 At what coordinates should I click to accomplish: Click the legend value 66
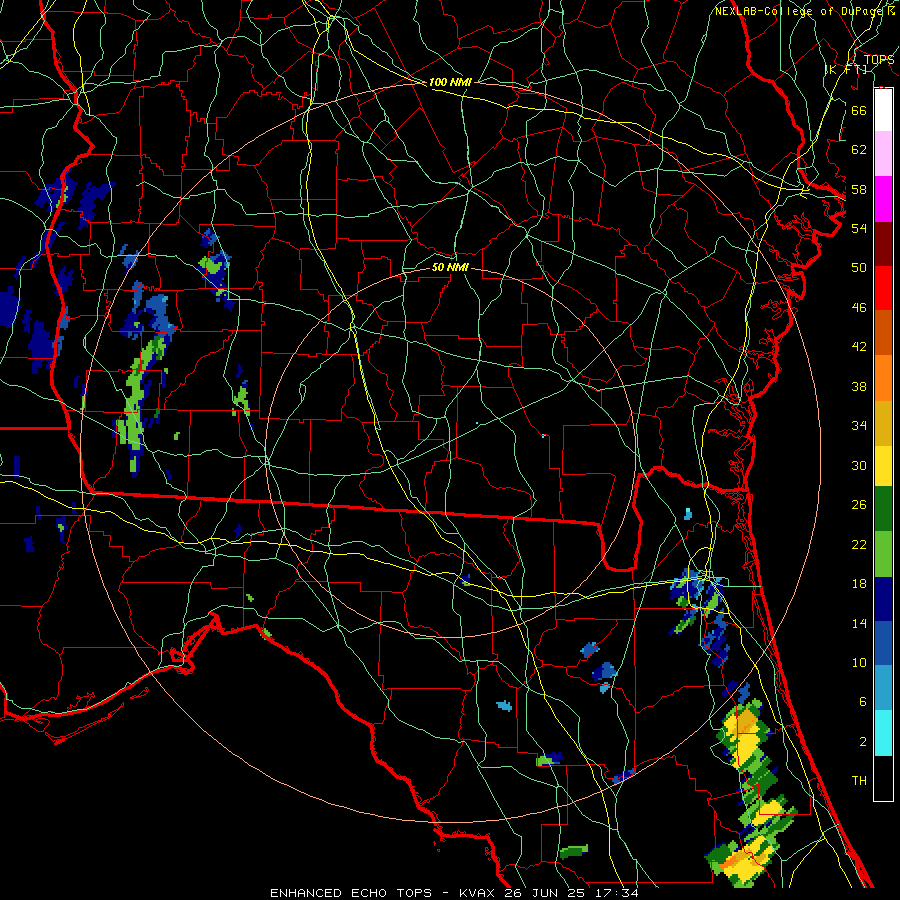(859, 110)
